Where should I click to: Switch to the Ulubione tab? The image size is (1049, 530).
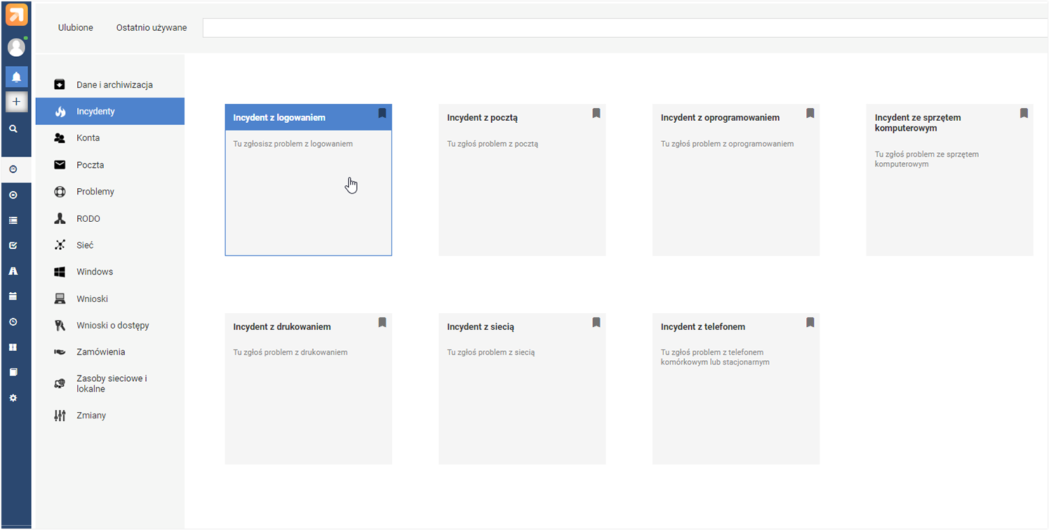76,27
